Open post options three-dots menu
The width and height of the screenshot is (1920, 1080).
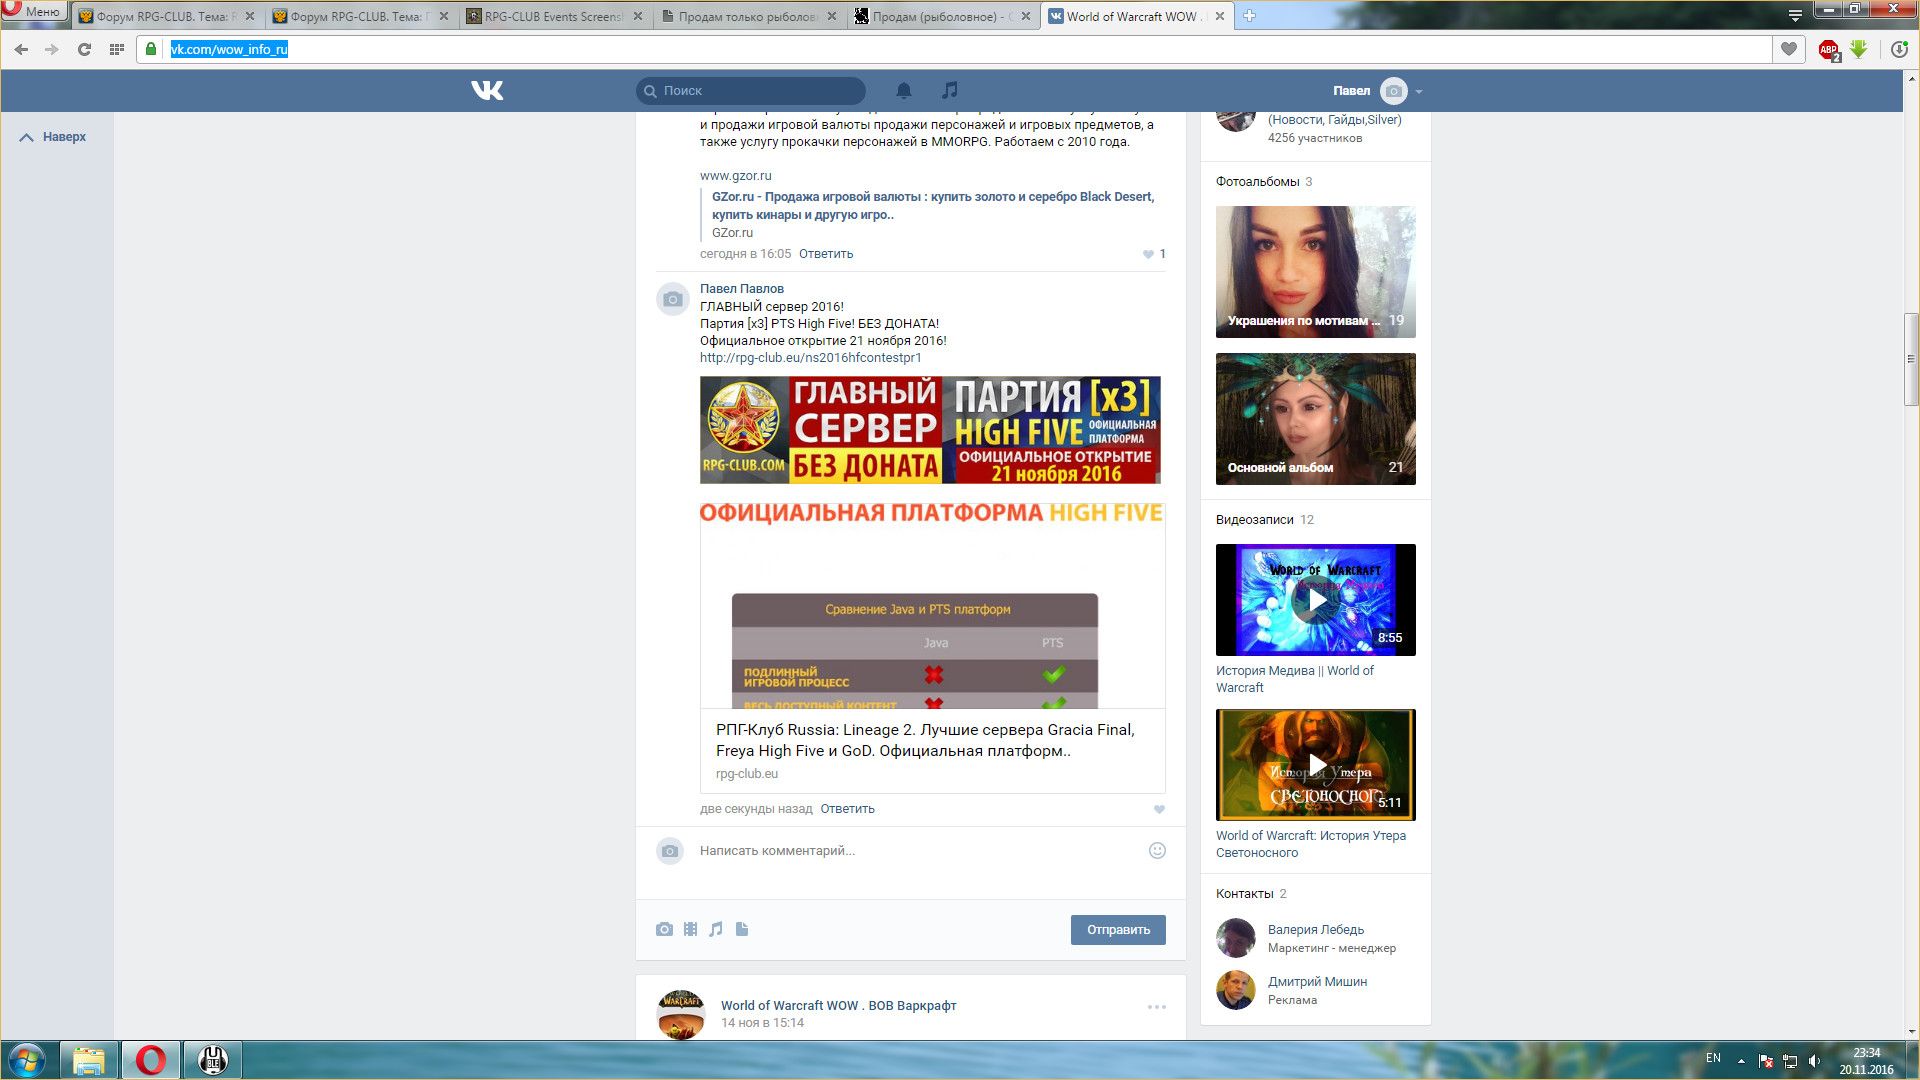[1156, 1007]
